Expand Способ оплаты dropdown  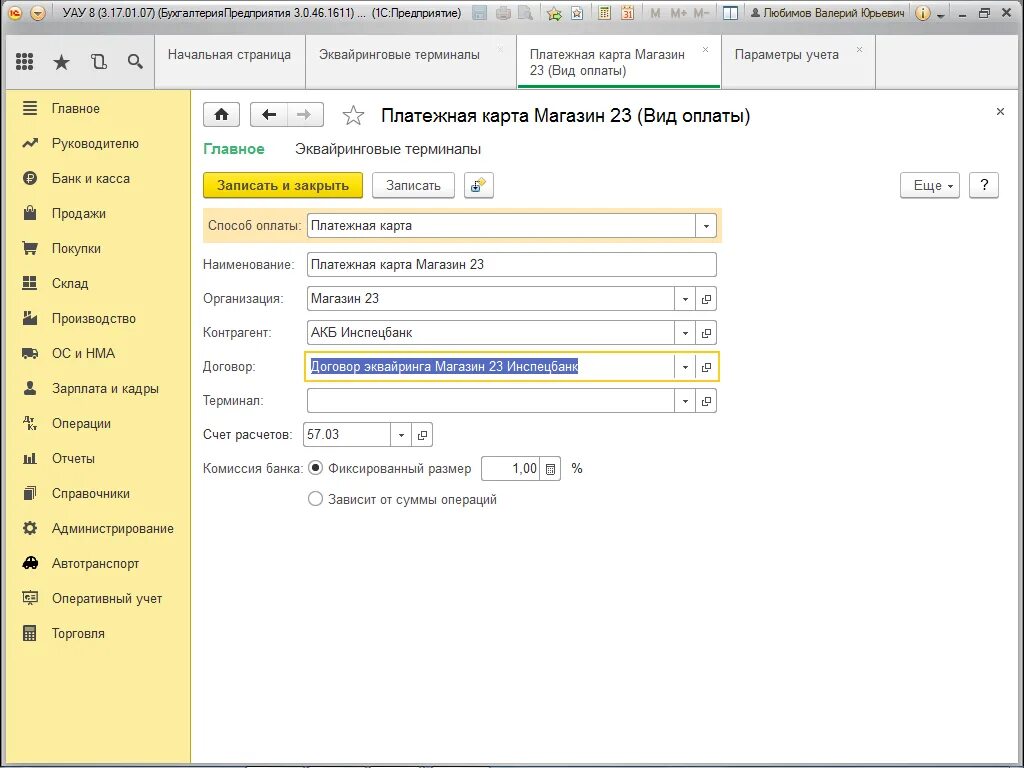(x=706, y=226)
